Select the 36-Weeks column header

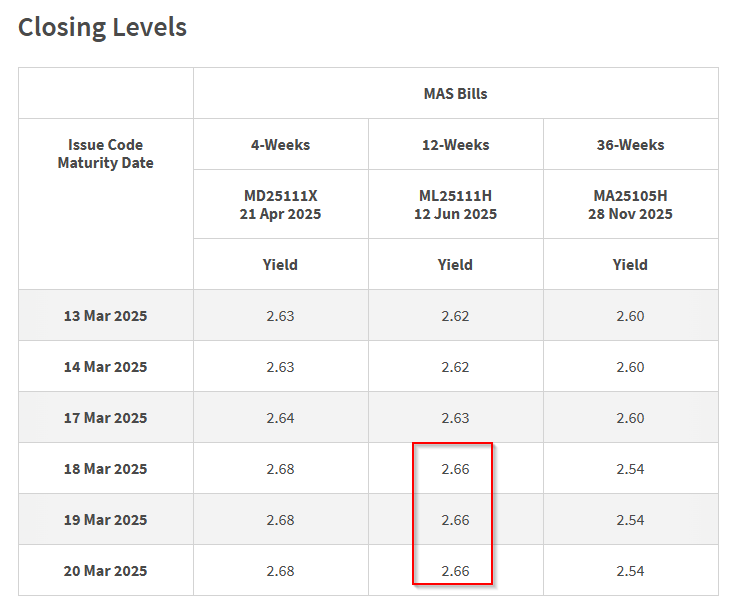[x=630, y=145]
